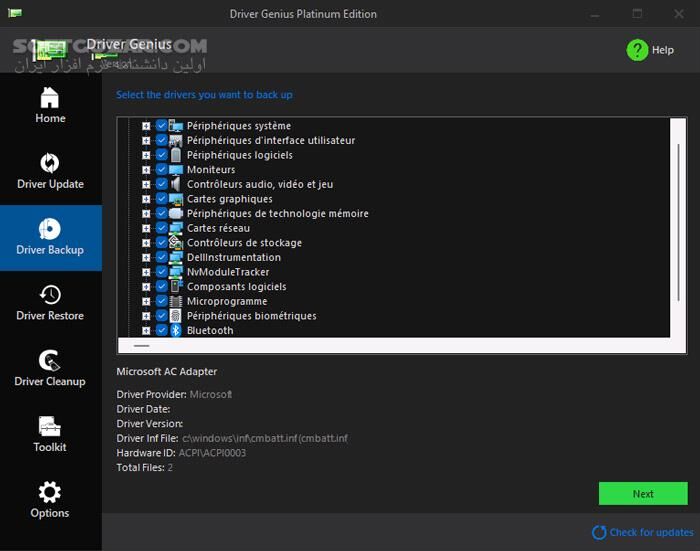700x551 pixels.
Task: Click the DellInstrumentation device icon
Action: pos(175,258)
